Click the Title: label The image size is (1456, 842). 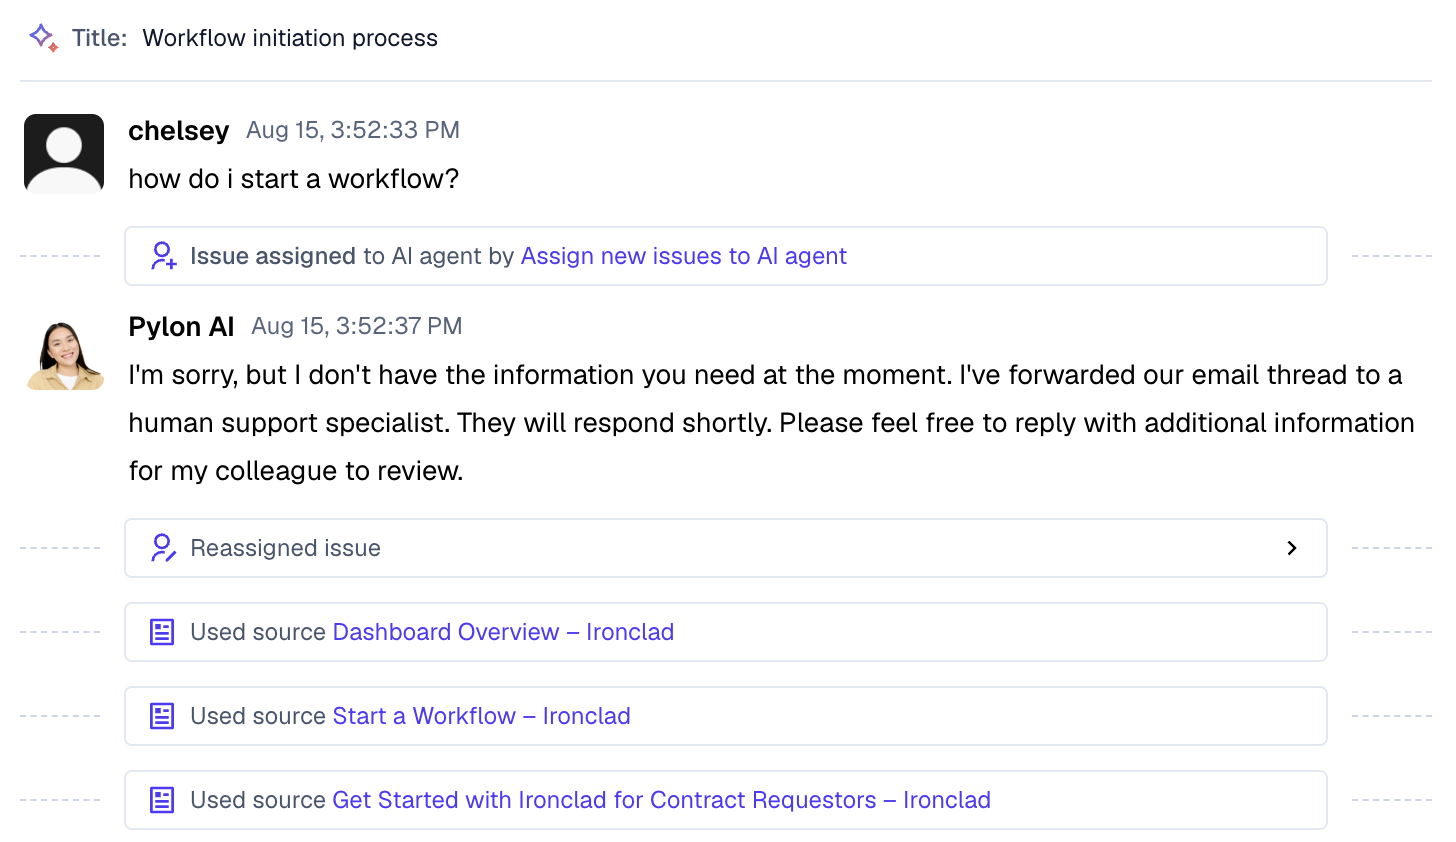click(x=100, y=38)
